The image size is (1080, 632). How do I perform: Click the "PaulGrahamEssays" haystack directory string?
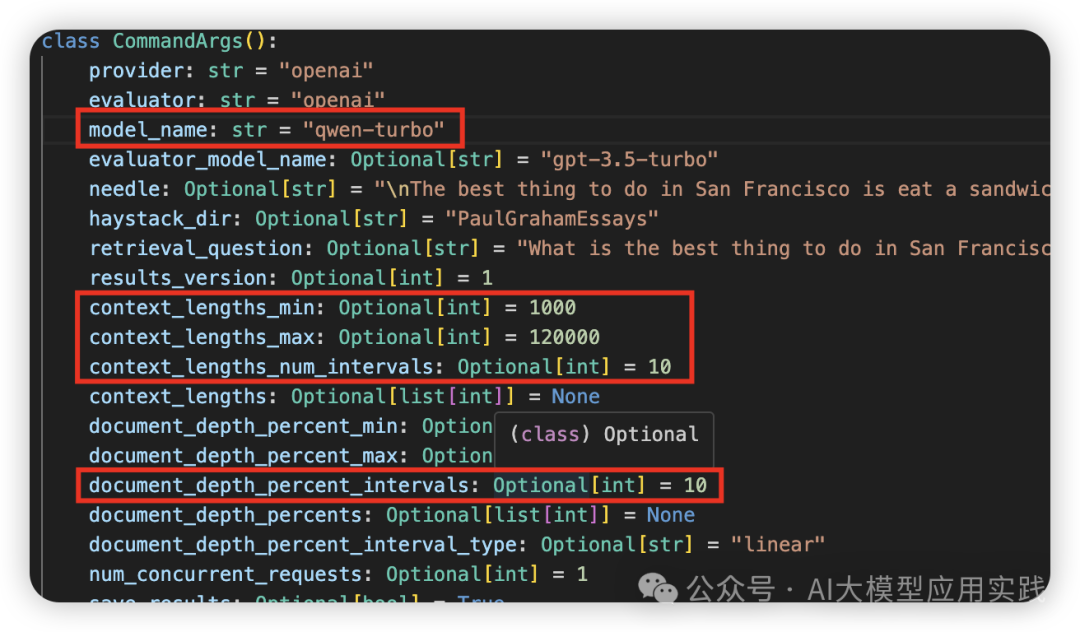click(552, 219)
